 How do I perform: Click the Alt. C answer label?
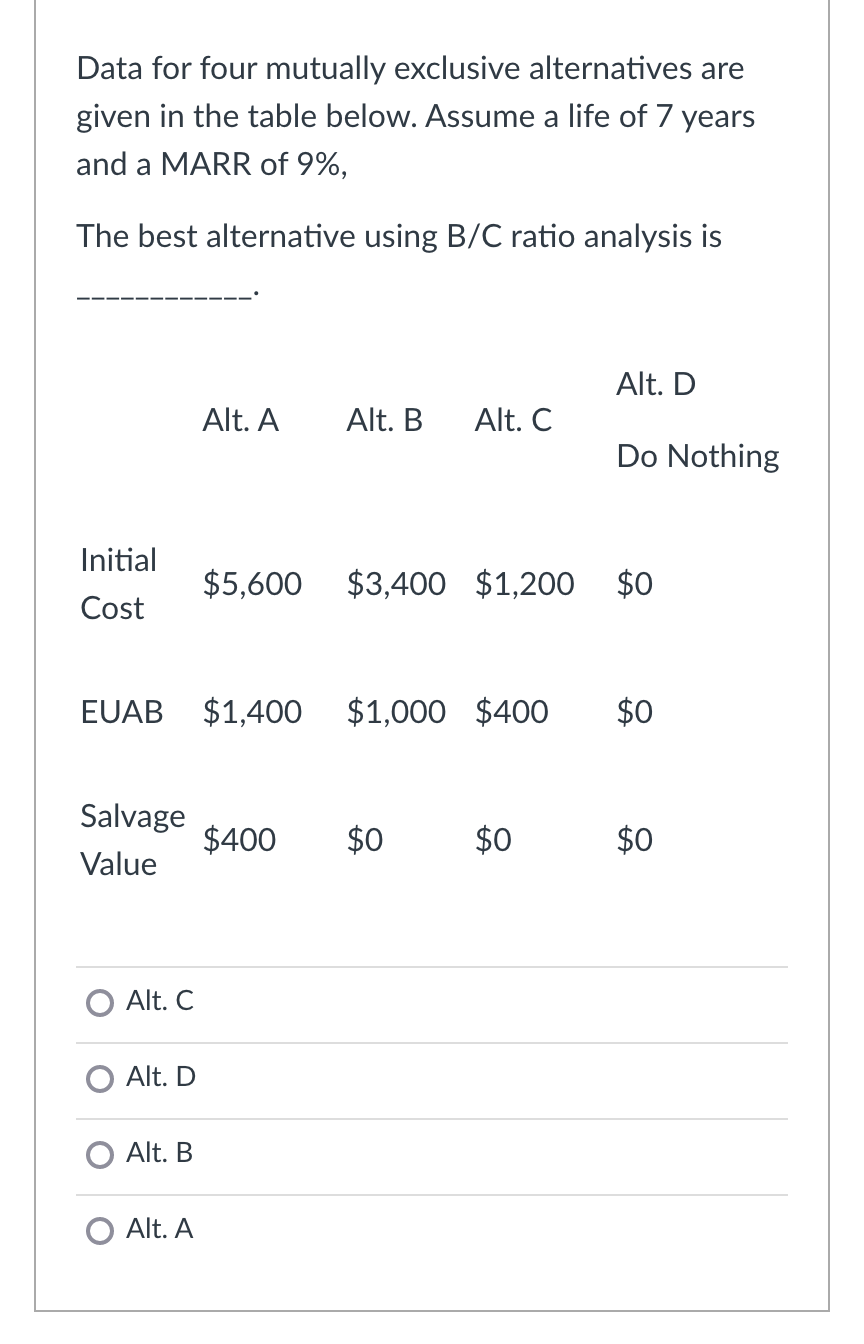(x=160, y=1002)
